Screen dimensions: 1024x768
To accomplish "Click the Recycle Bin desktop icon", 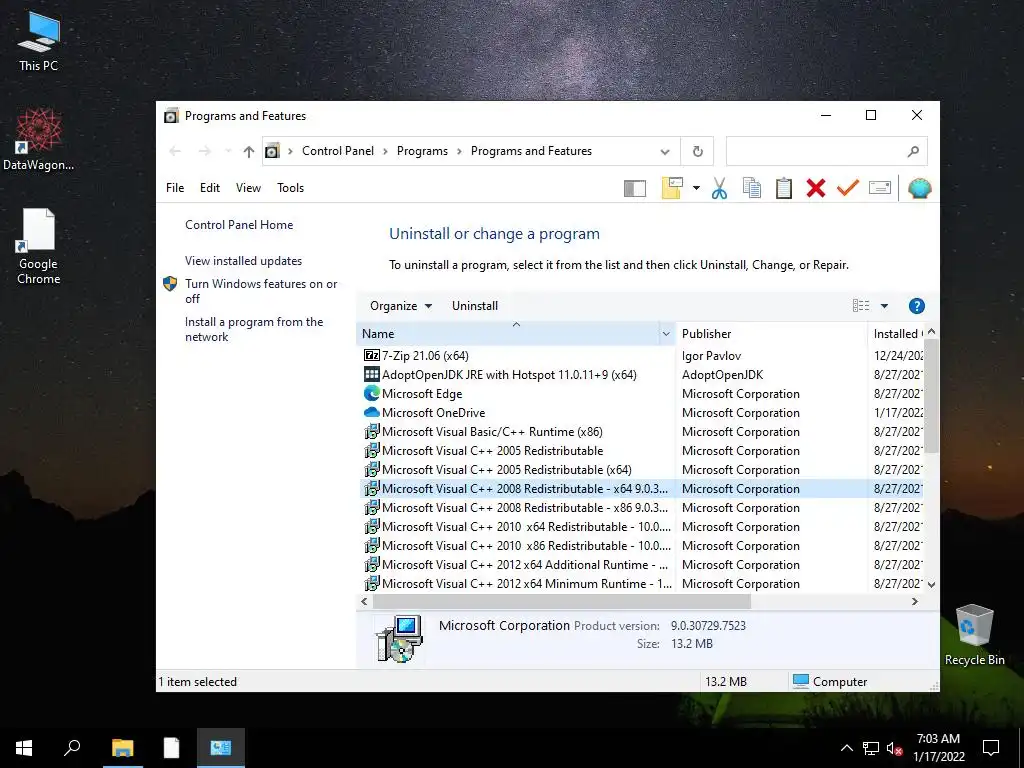I will click(x=974, y=635).
